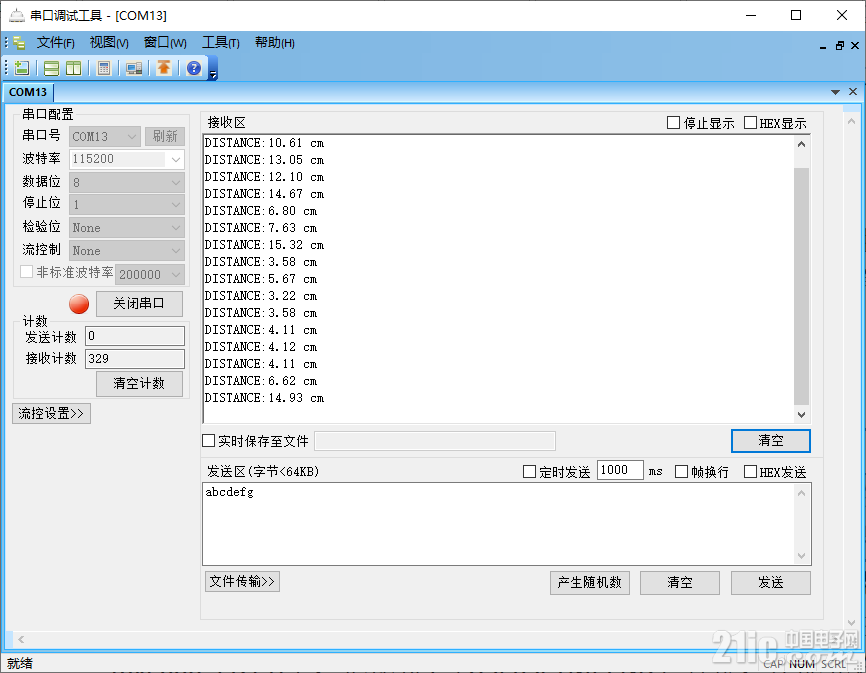Click the 接收计数 329 field

(135, 358)
